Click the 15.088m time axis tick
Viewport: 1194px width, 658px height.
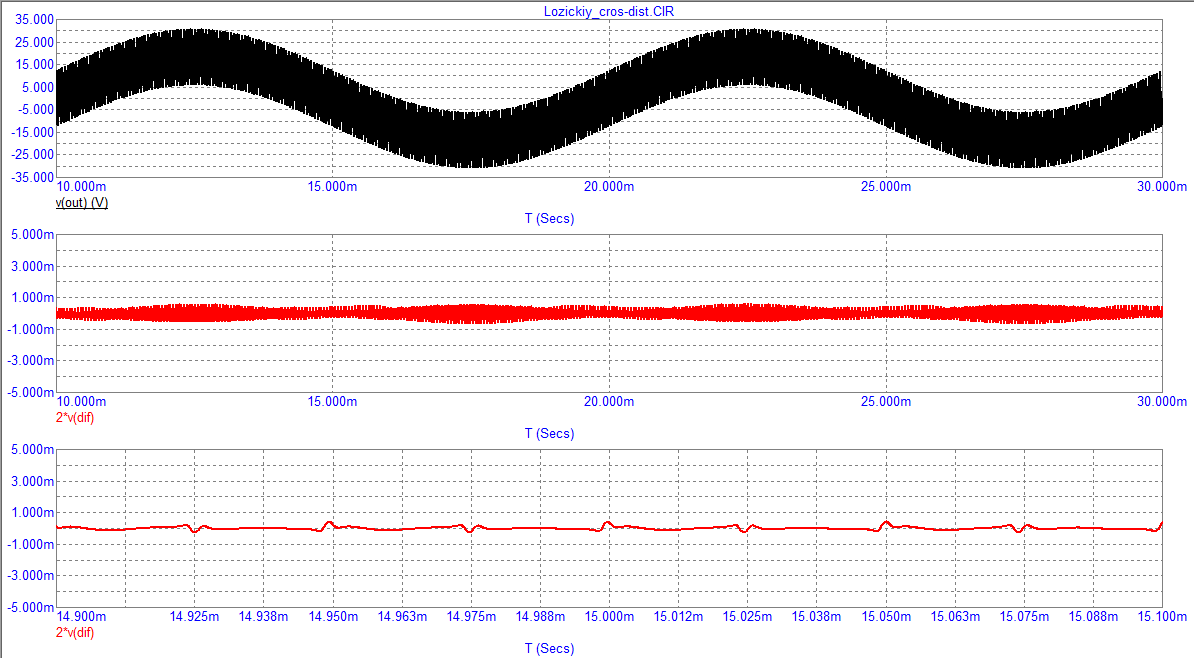coord(1093,616)
